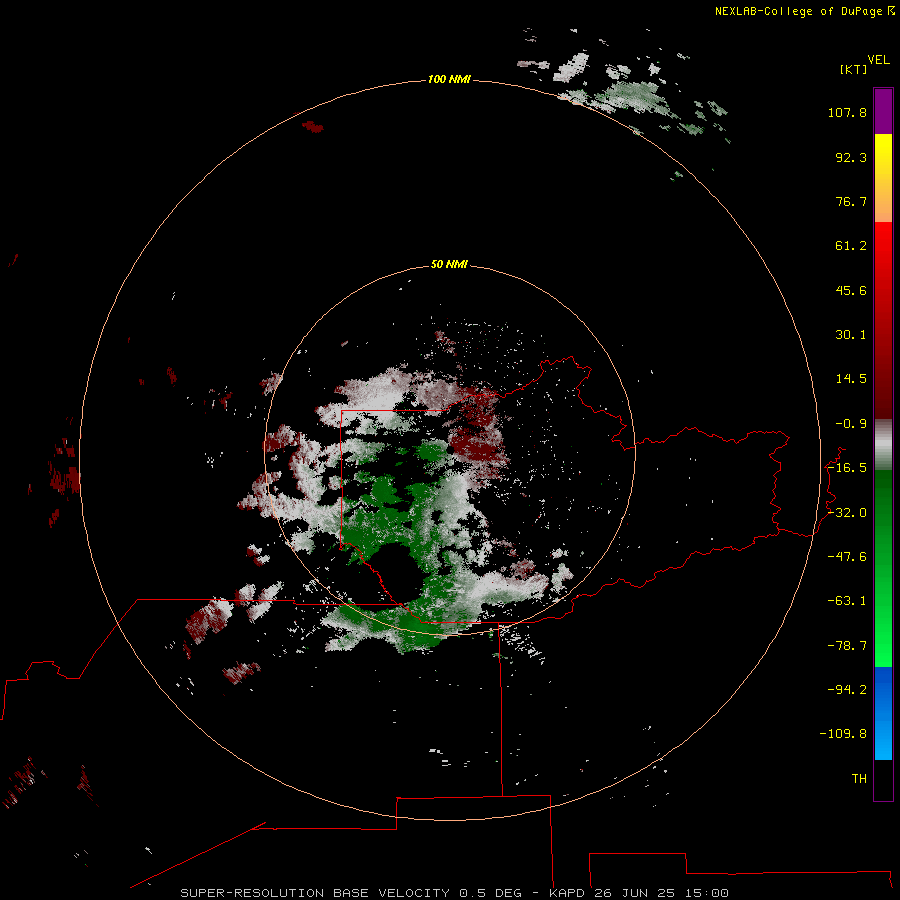Click the -109.8 velocity scale value
900x900 pixels.
pyautogui.click(x=843, y=734)
